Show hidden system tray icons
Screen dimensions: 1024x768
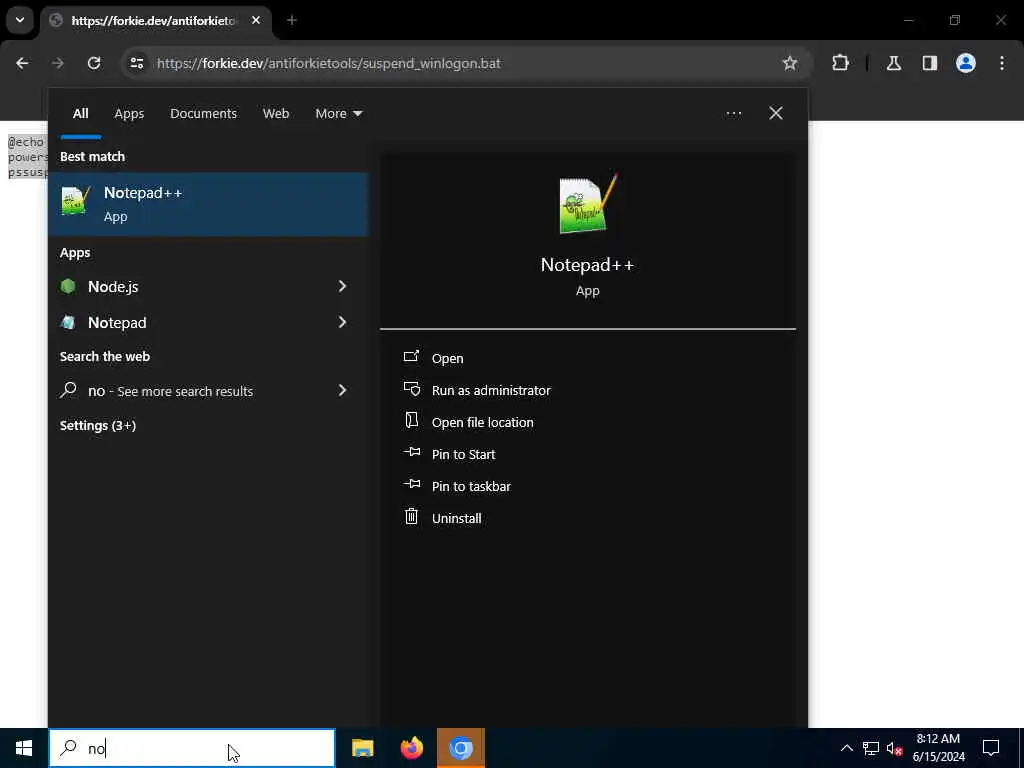click(x=846, y=748)
